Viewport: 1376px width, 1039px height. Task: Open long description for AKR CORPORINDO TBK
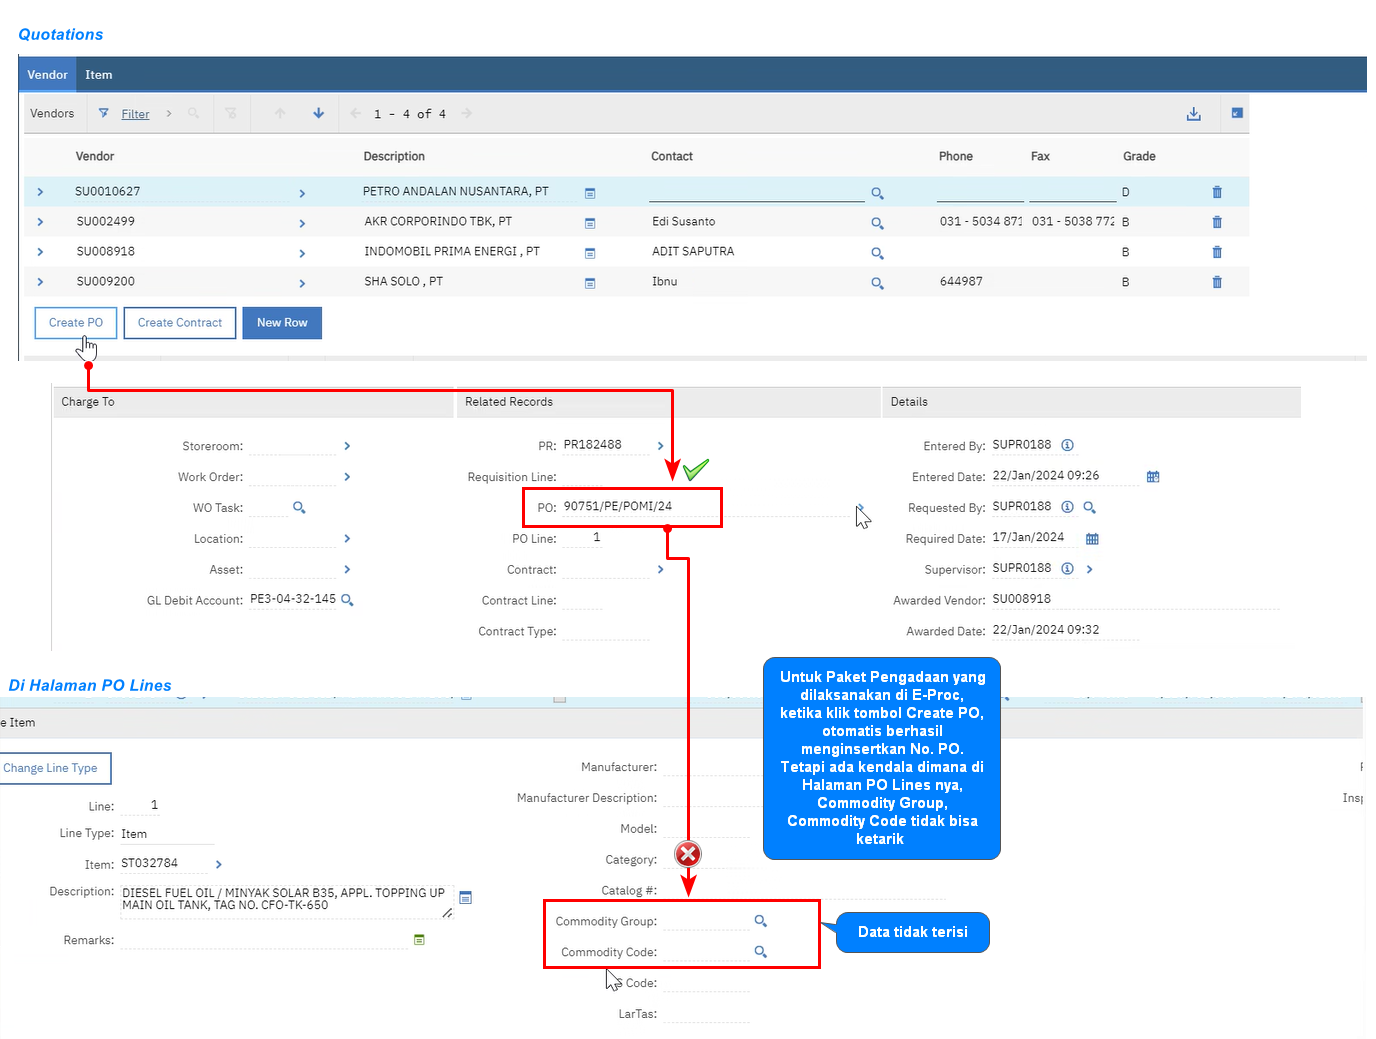[590, 223]
